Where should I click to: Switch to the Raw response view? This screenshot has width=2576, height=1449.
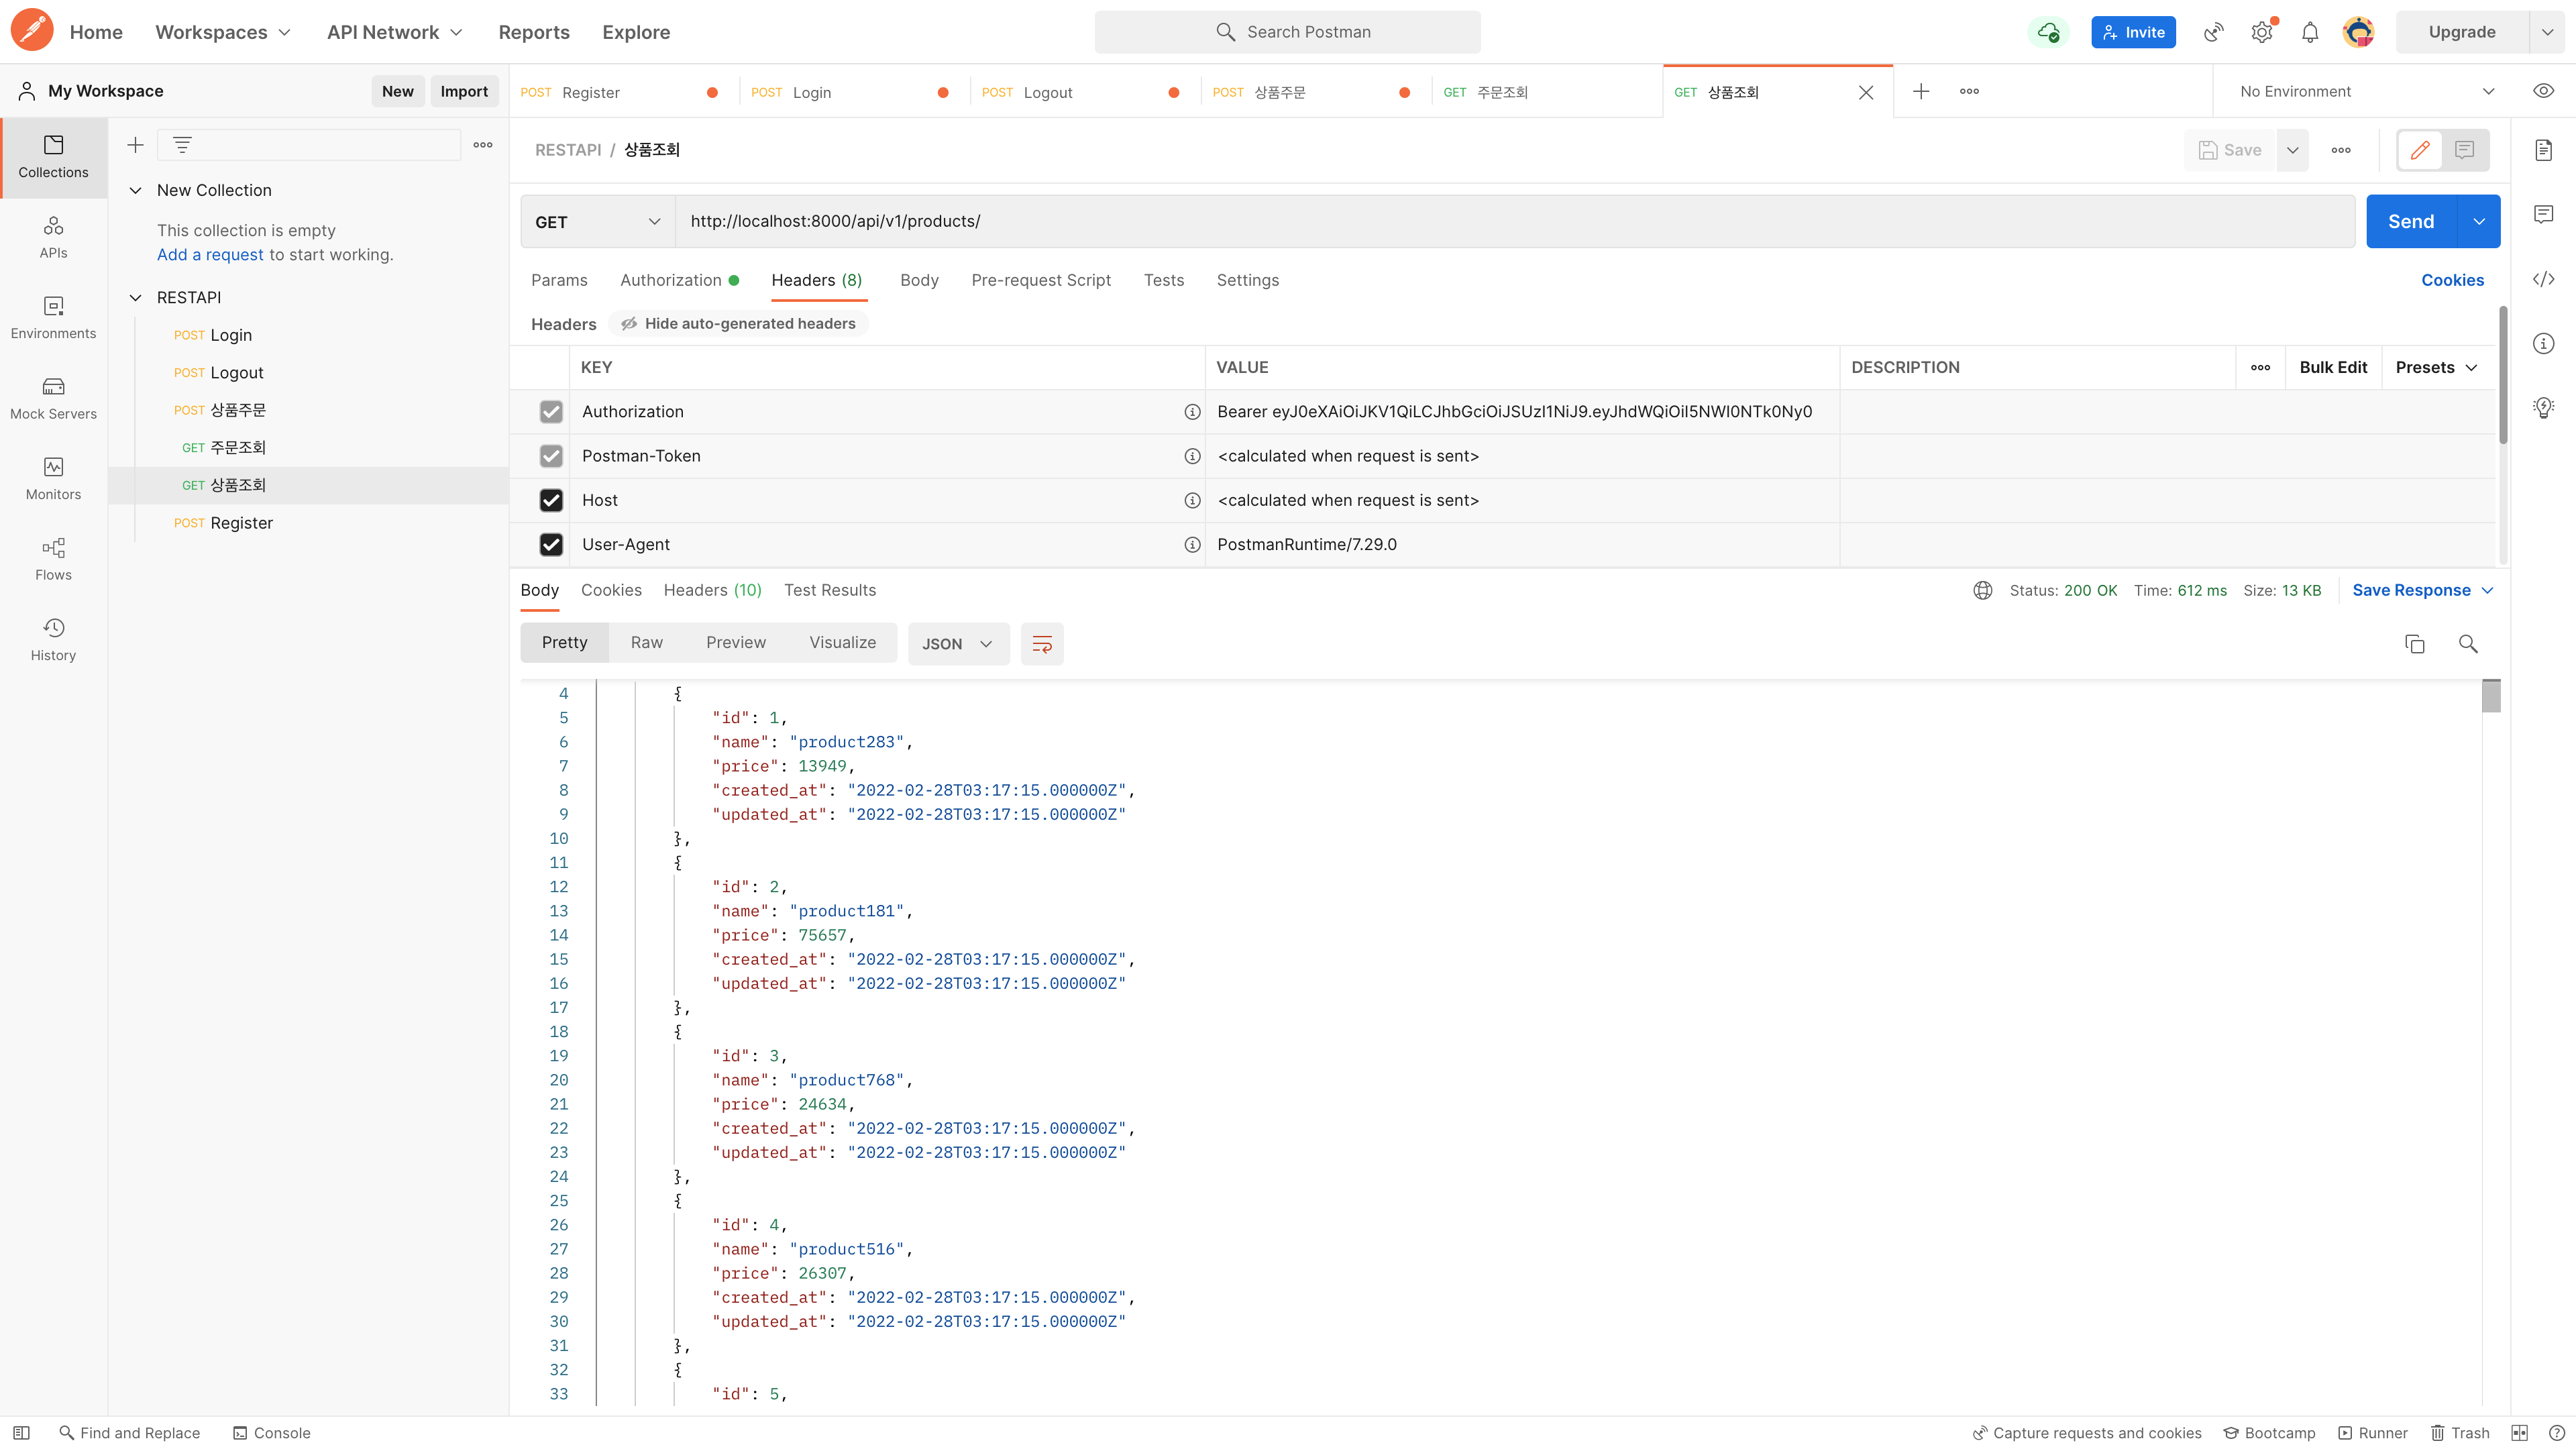coord(646,642)
